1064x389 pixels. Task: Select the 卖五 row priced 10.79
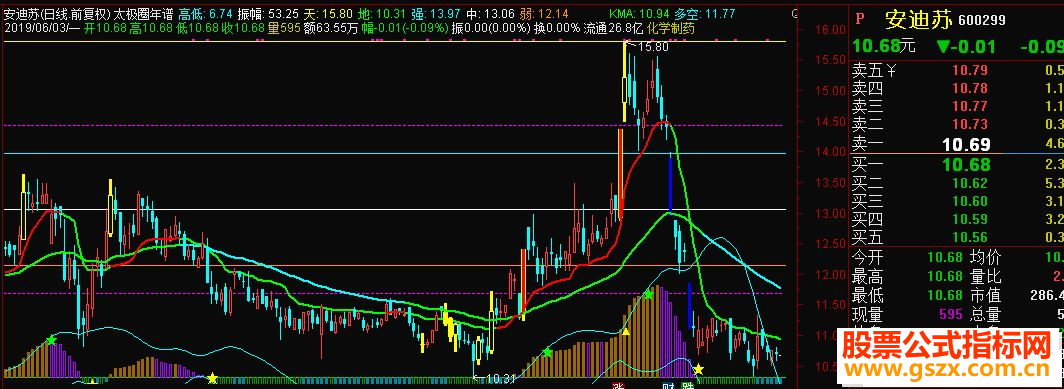coord(957,70)
